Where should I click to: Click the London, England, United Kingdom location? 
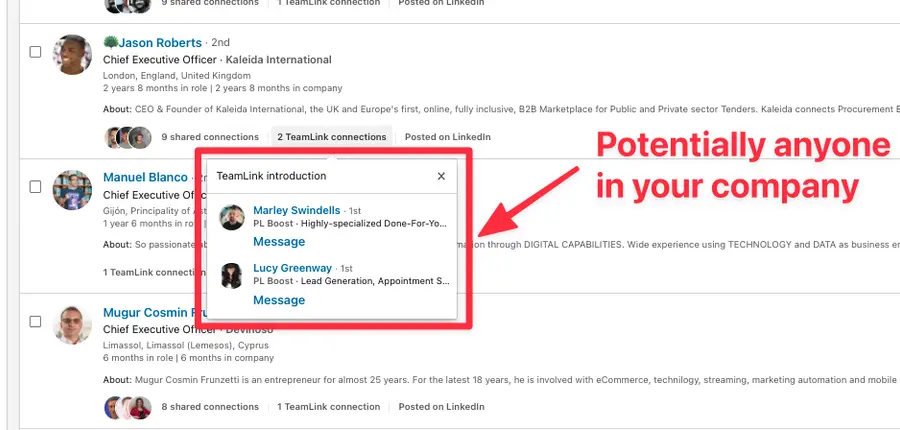(x=177, y=76)
